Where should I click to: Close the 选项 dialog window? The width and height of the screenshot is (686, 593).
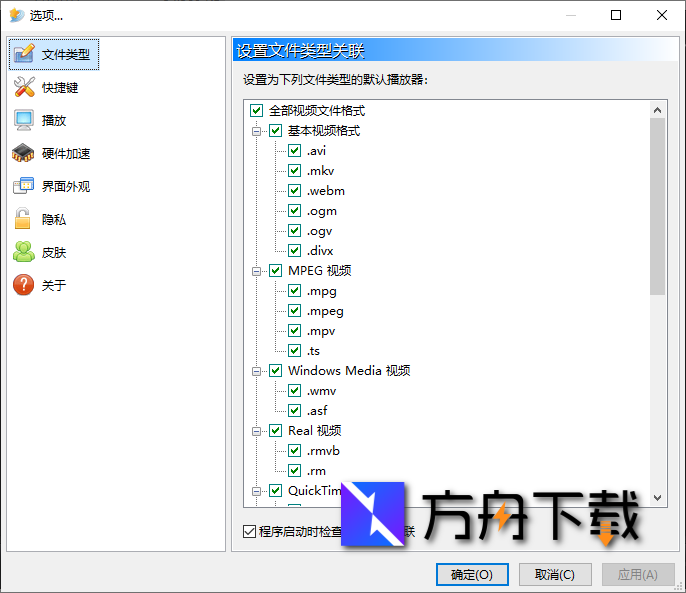pos(662,15)
